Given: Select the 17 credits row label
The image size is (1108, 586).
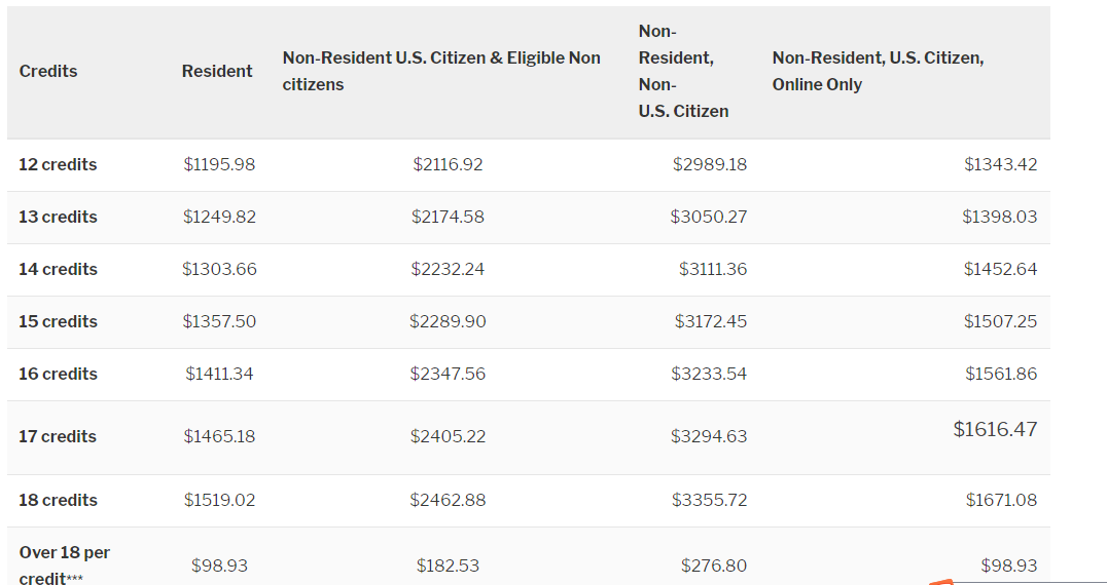Looking at the screenshot, I should (58, 436).
